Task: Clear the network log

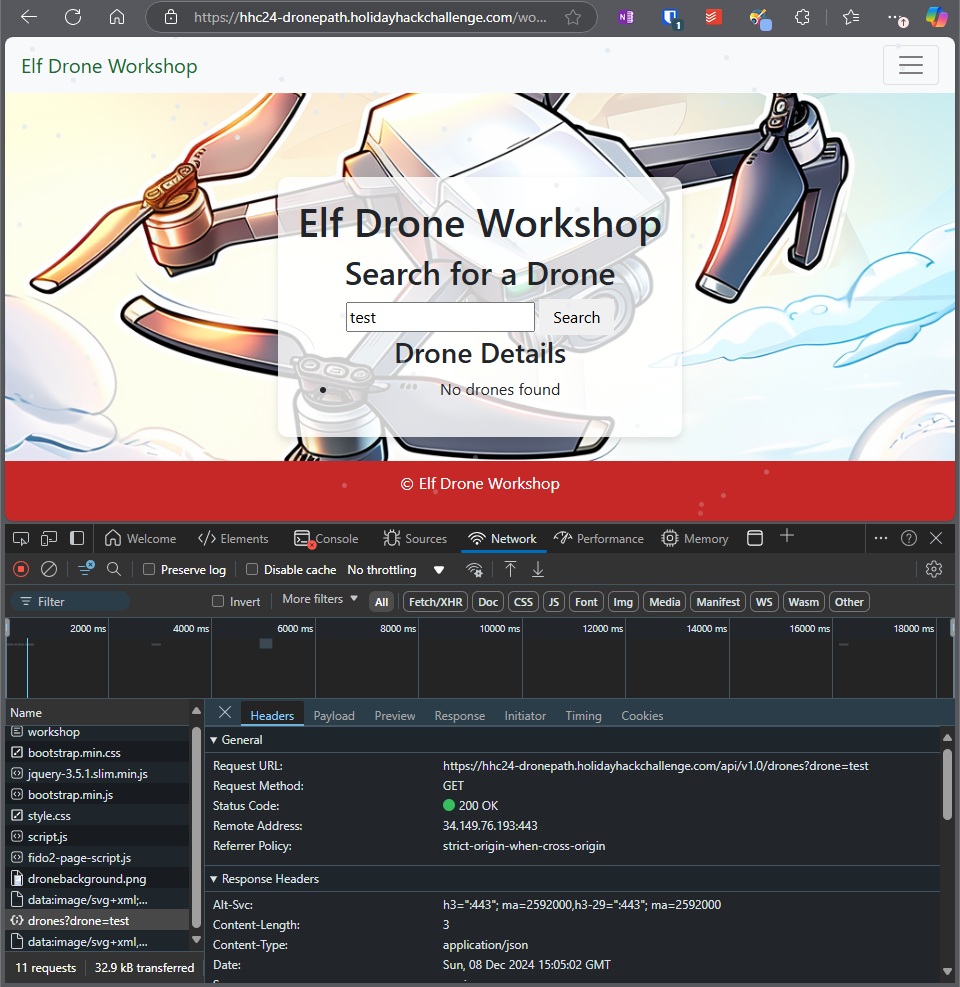Action: 48,569
